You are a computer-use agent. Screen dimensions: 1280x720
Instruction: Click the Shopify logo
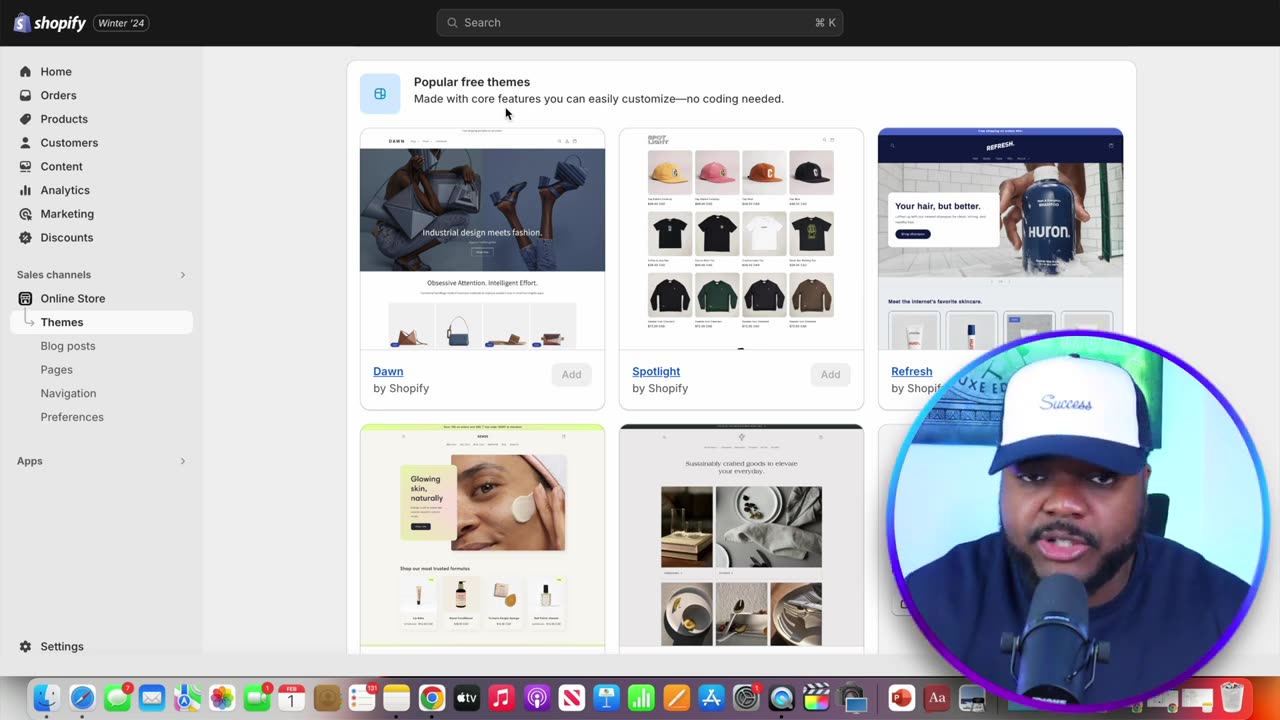tap(50, 23)
